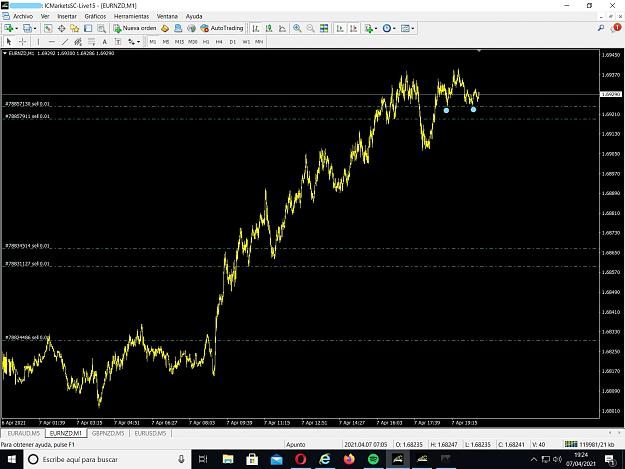Image resolution: width=625 pixels, height=469 pixels.
Task: Select the Equidistant Channel tool
Action: point(78,41)
